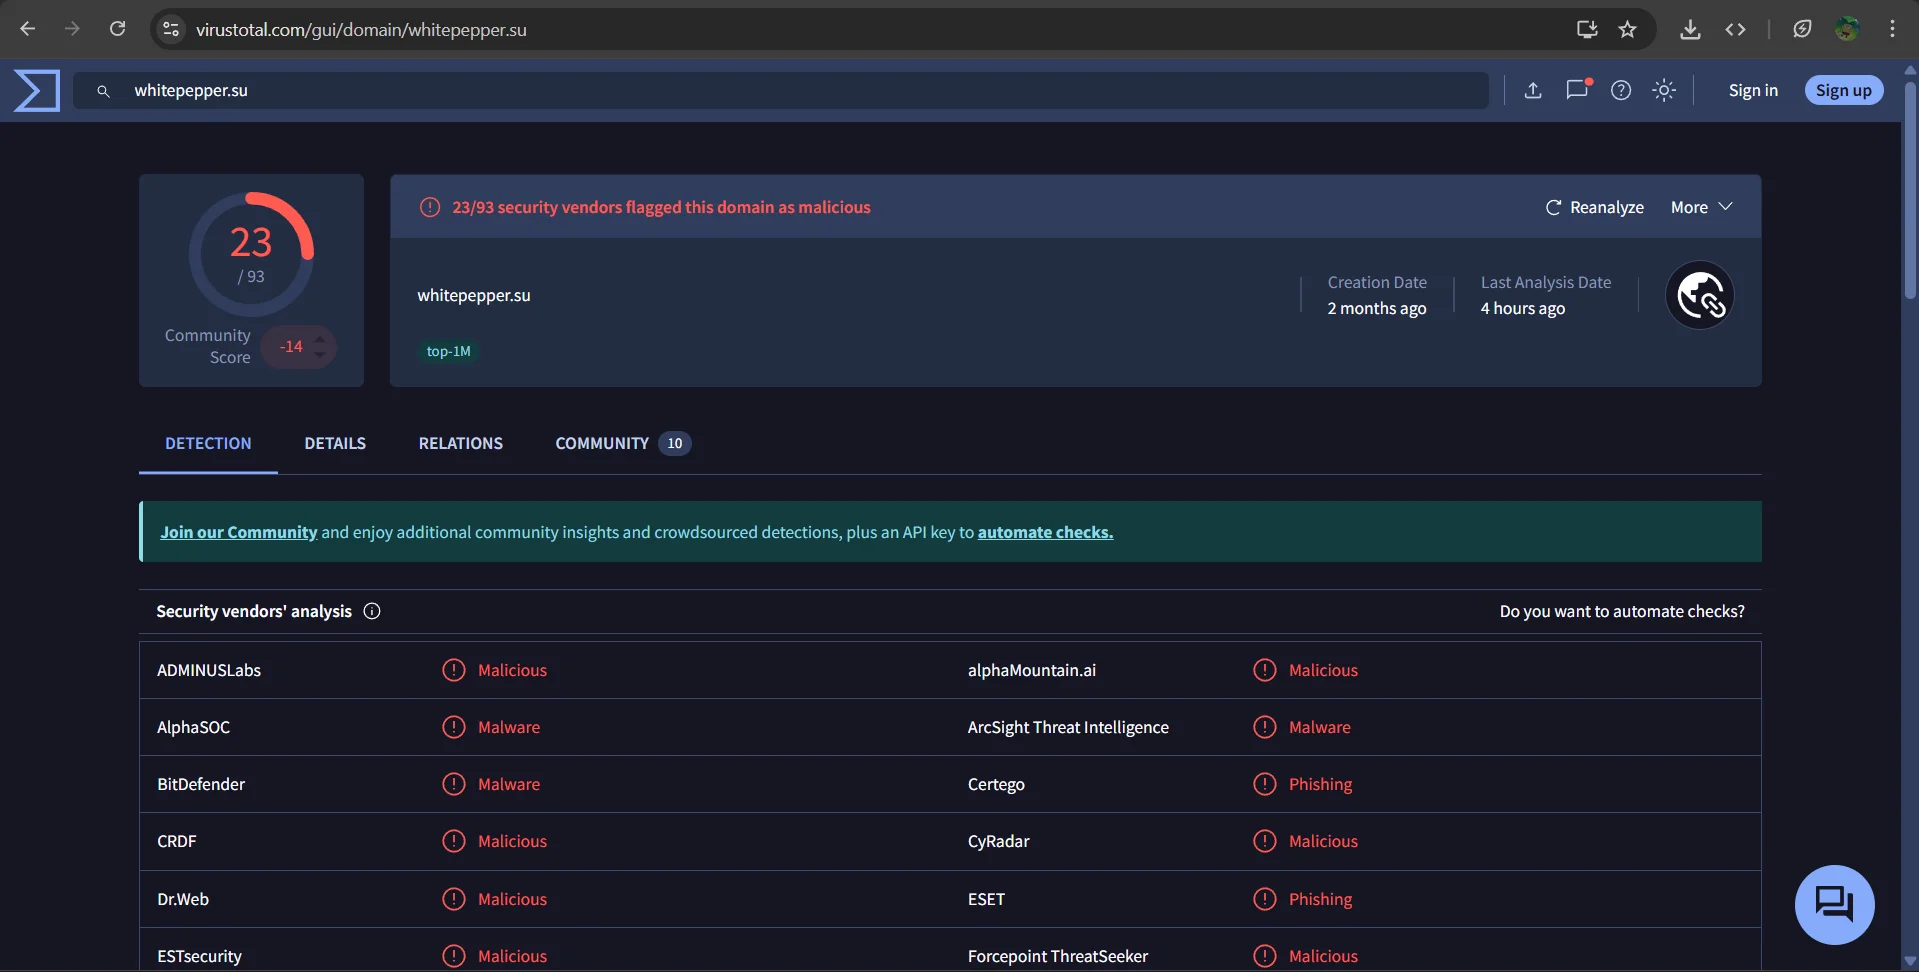Open the browser three-dot menu
The height and width of the screenshot is (972, 1919).
(1892, 29)
